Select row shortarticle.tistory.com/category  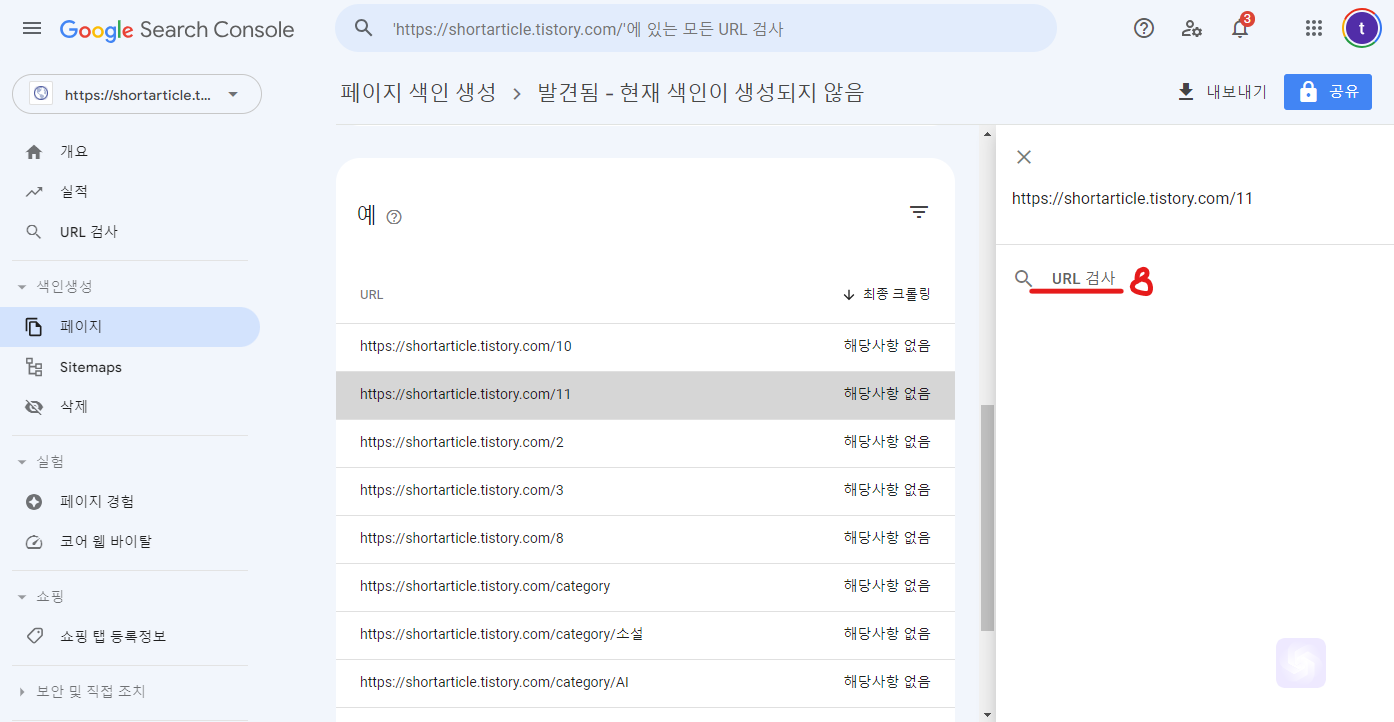point(645,586)
